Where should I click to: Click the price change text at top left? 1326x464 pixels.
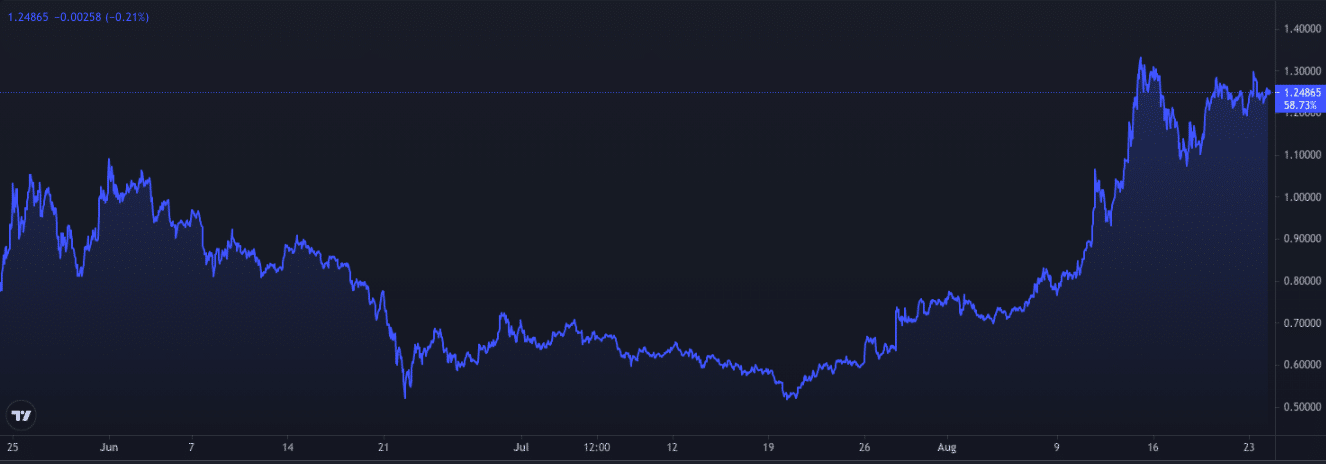coord(78,17)
